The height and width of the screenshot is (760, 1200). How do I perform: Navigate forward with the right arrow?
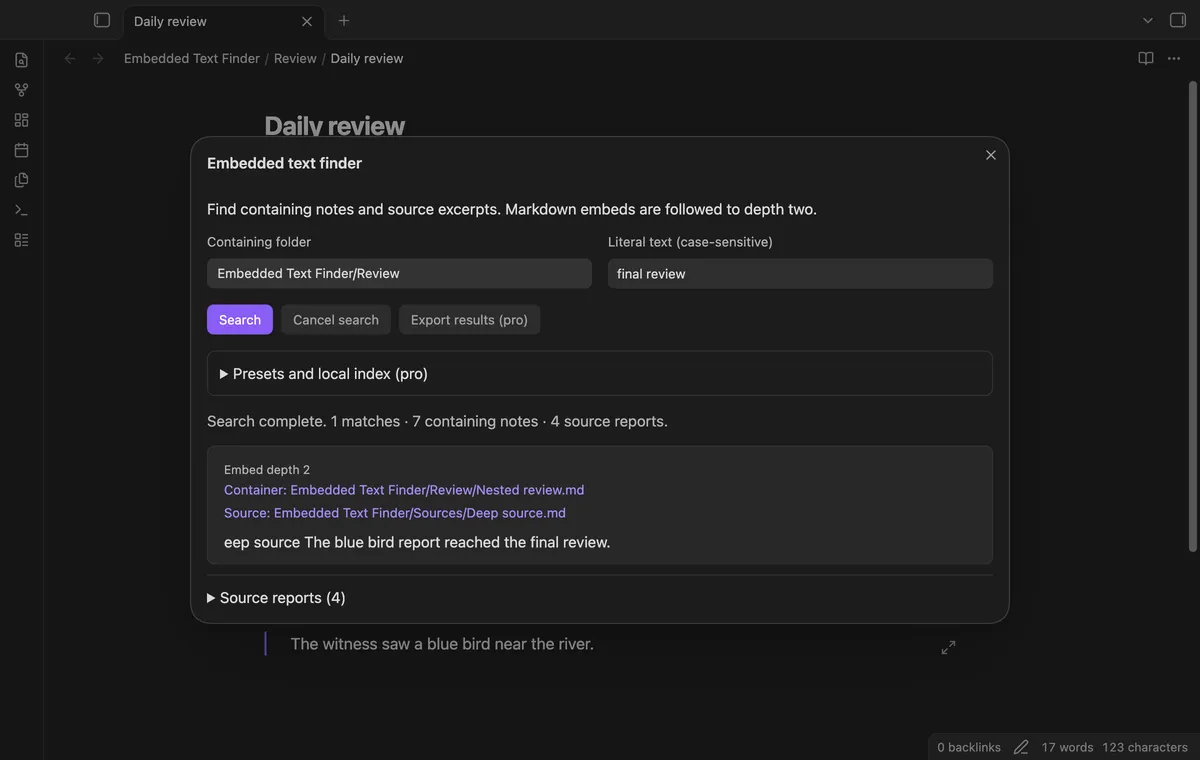pos(98,59)
